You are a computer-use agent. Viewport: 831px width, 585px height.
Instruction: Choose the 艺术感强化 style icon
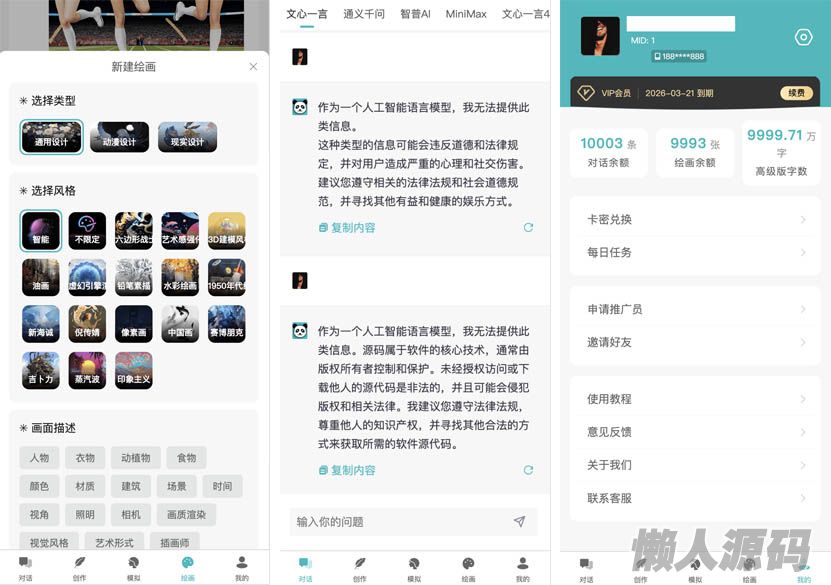pos(180,231)
